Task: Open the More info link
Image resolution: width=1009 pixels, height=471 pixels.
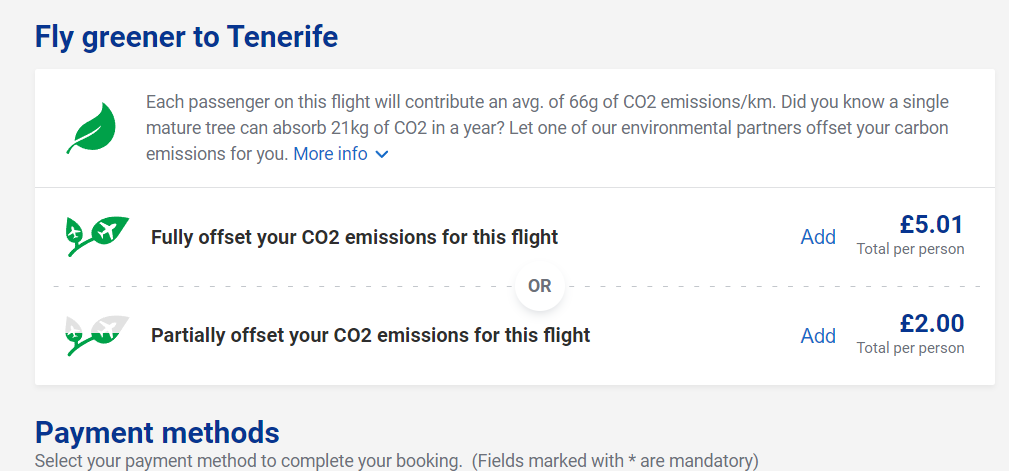Action: click(330, 154)
